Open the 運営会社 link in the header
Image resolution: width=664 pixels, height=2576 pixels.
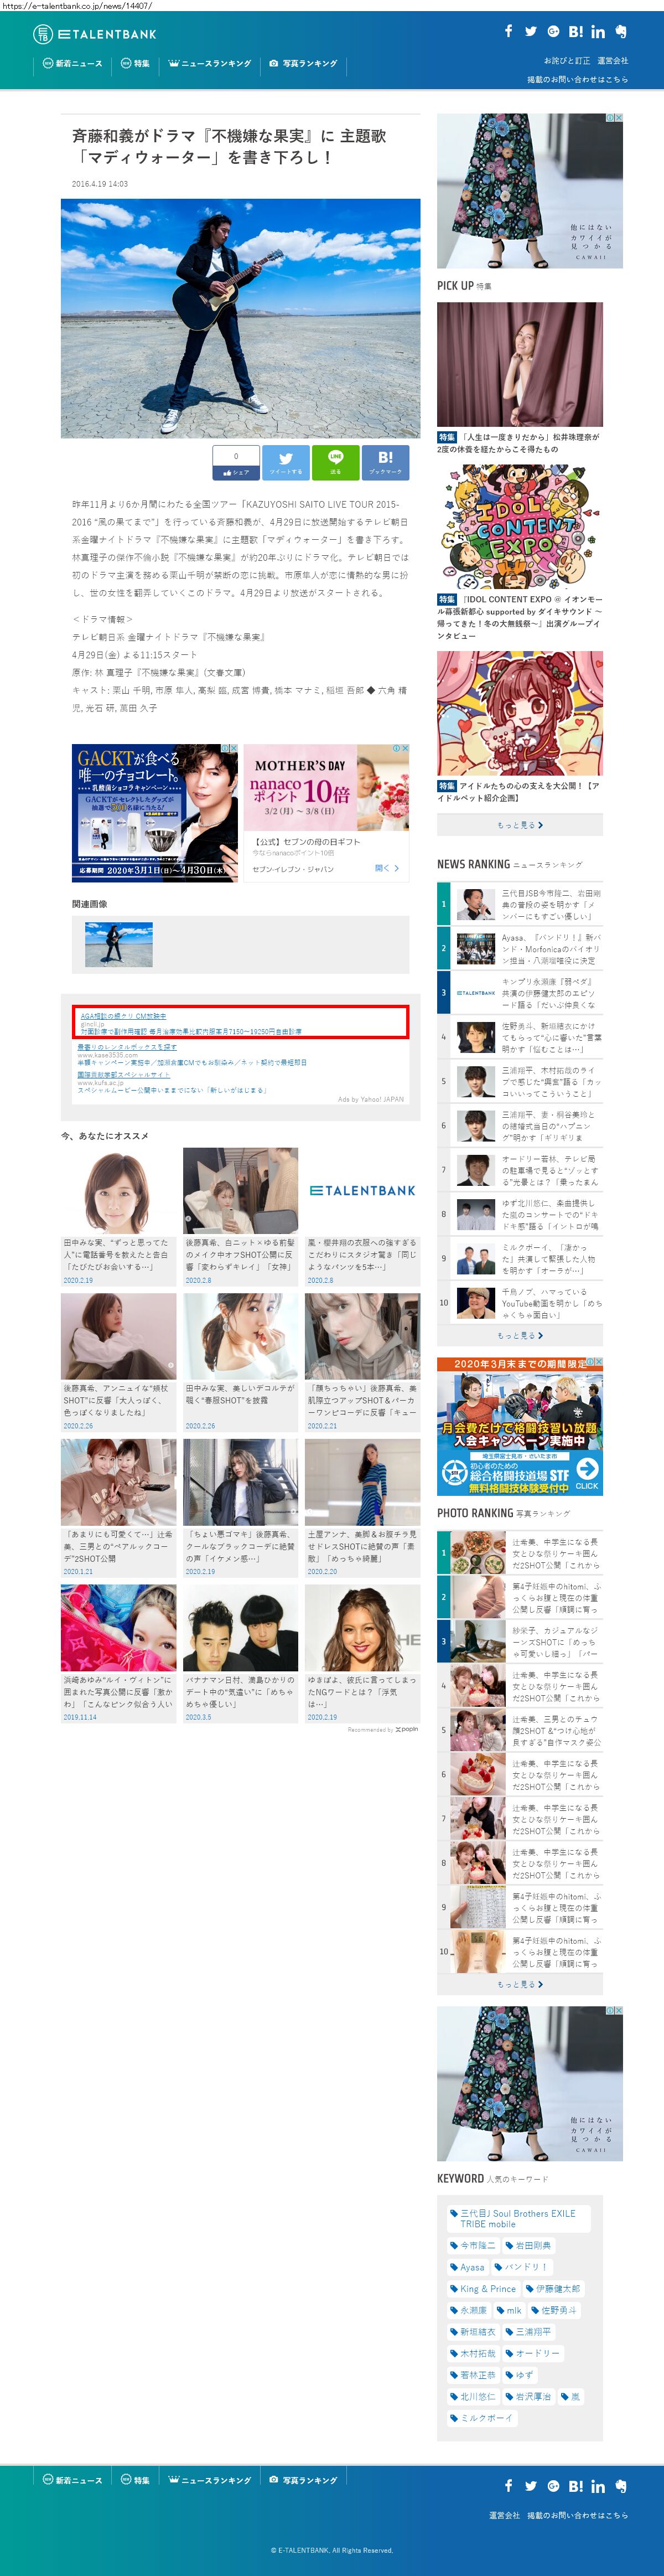[x=613, y=61]
